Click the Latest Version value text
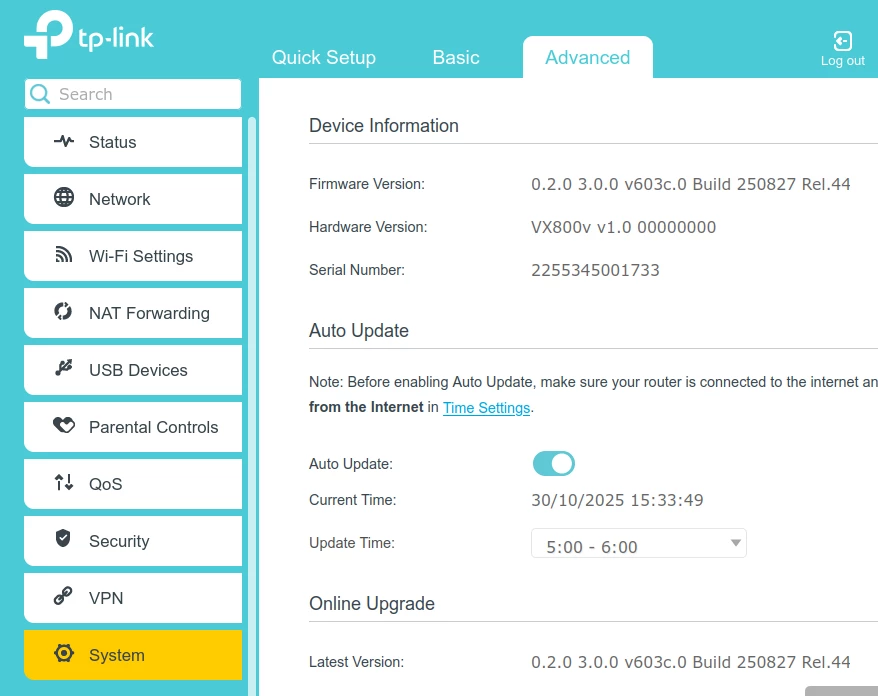The image size is (878, 696). [690, 662]
